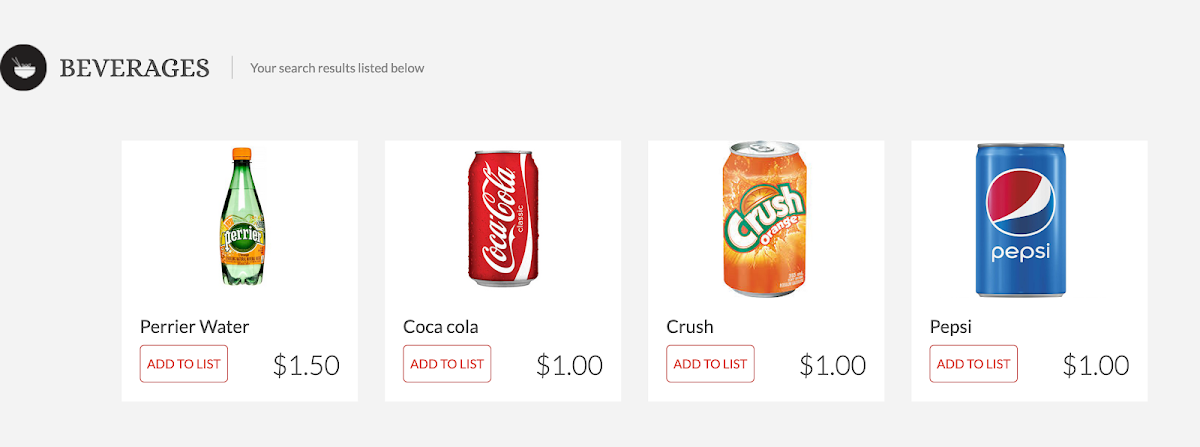1200x447 pixels.
Task: Click the Perrier Water product name
Action: point(194,327)
